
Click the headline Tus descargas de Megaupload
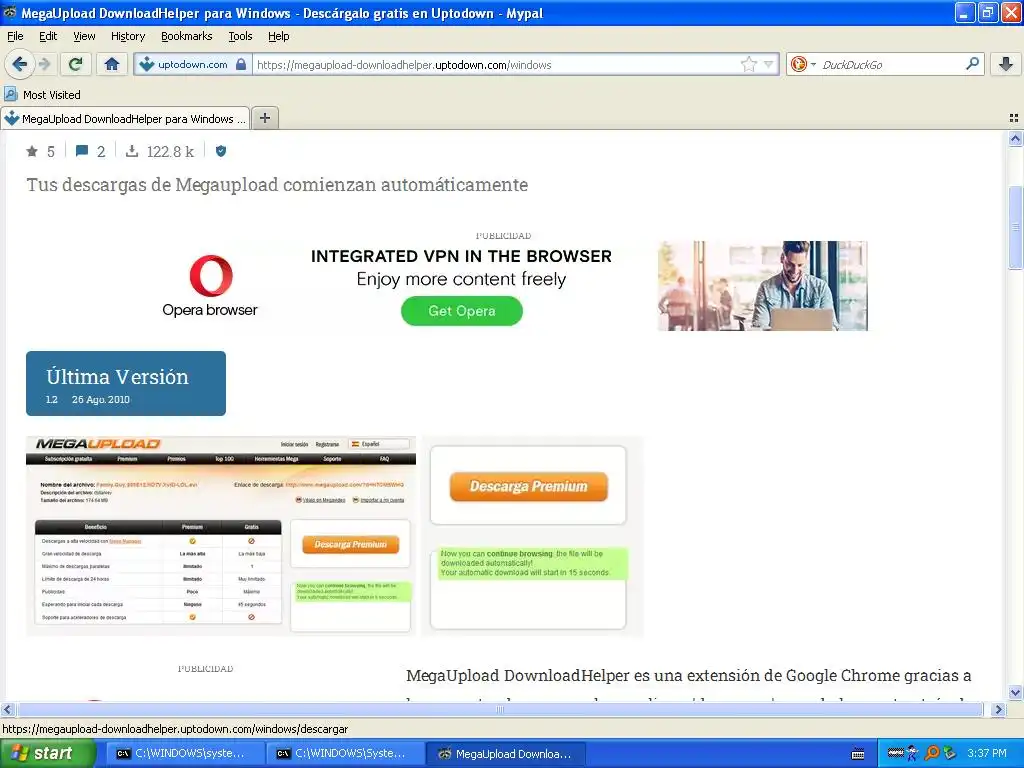click(277, 185)
